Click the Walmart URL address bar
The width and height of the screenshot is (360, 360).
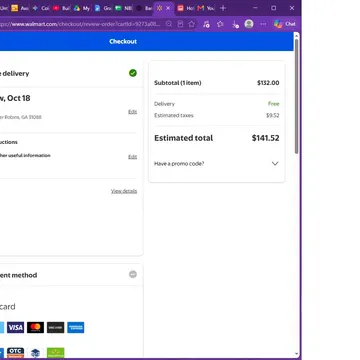(80, 24)
